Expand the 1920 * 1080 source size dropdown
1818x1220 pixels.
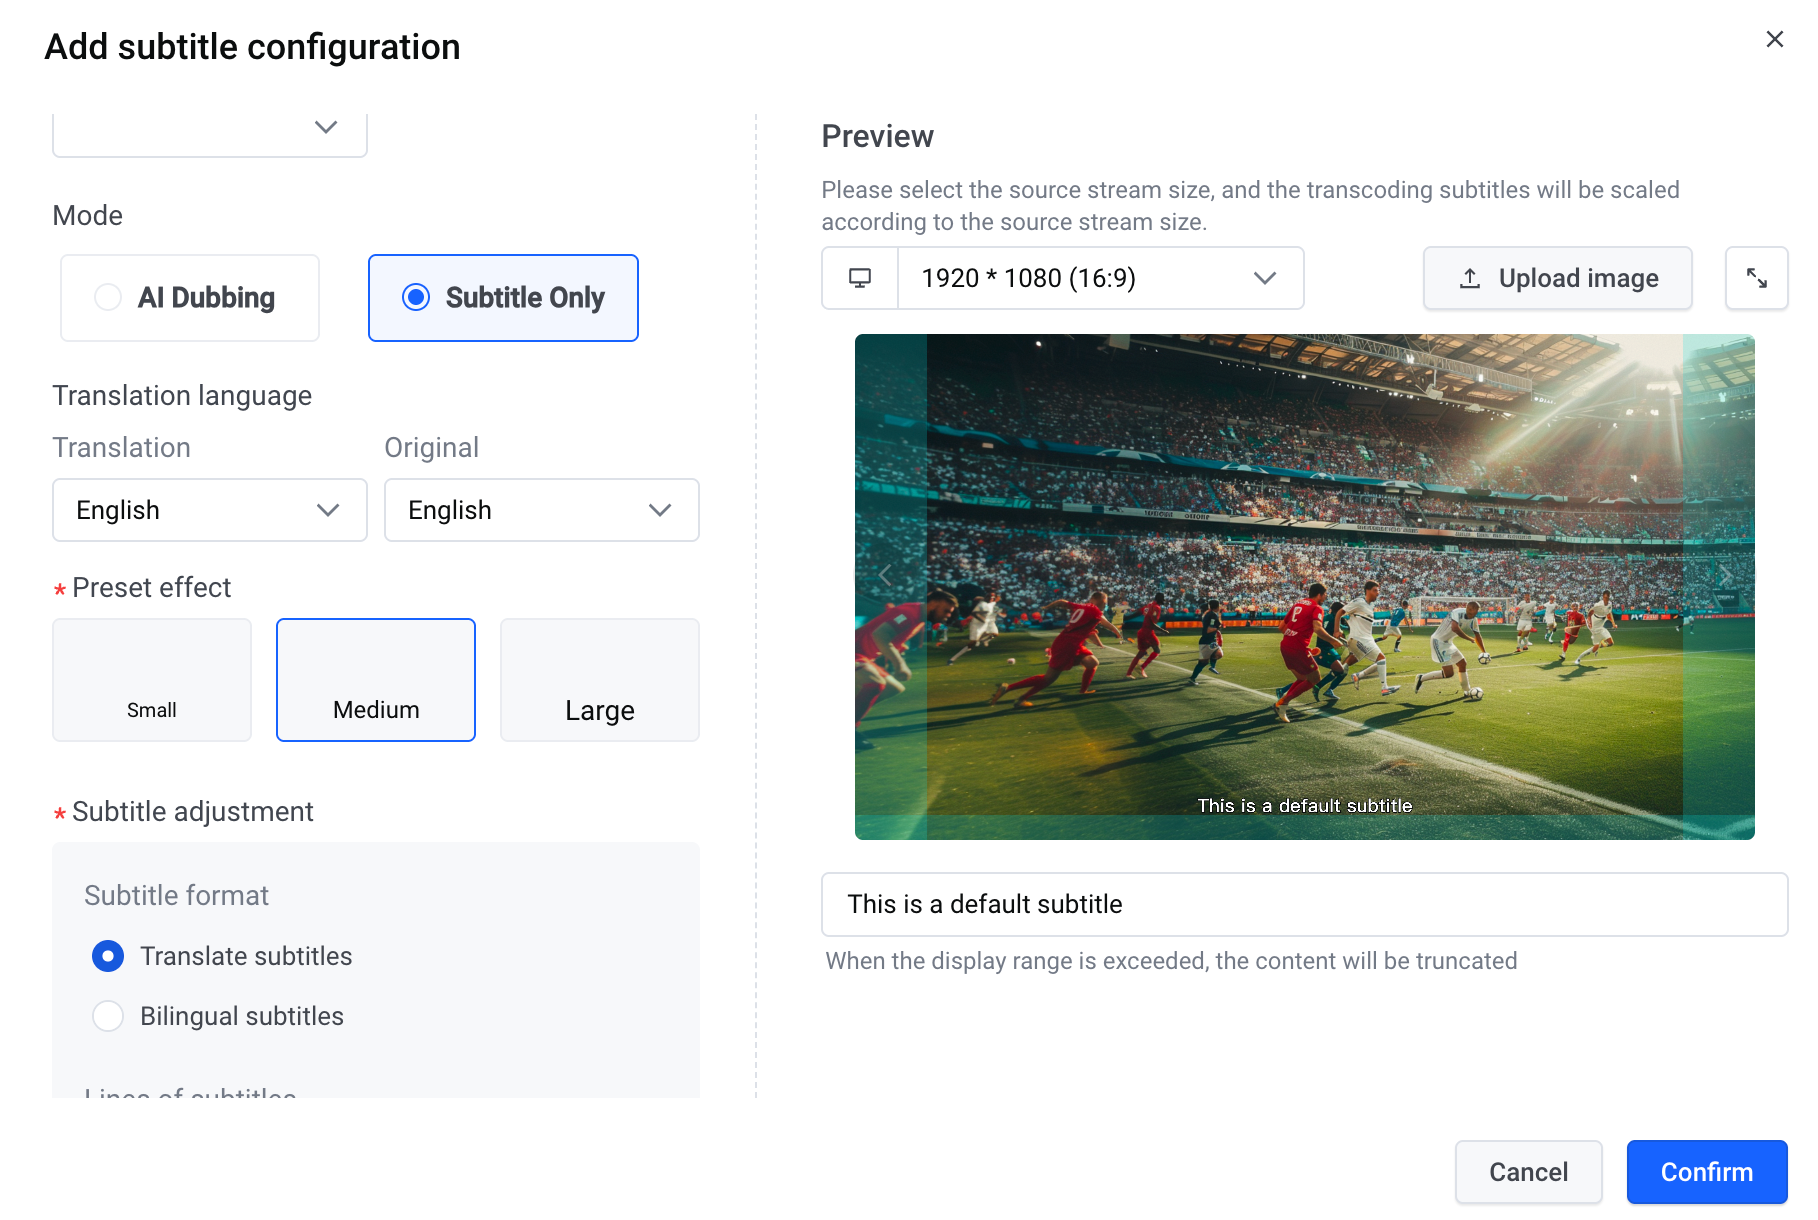point(1101,278)
